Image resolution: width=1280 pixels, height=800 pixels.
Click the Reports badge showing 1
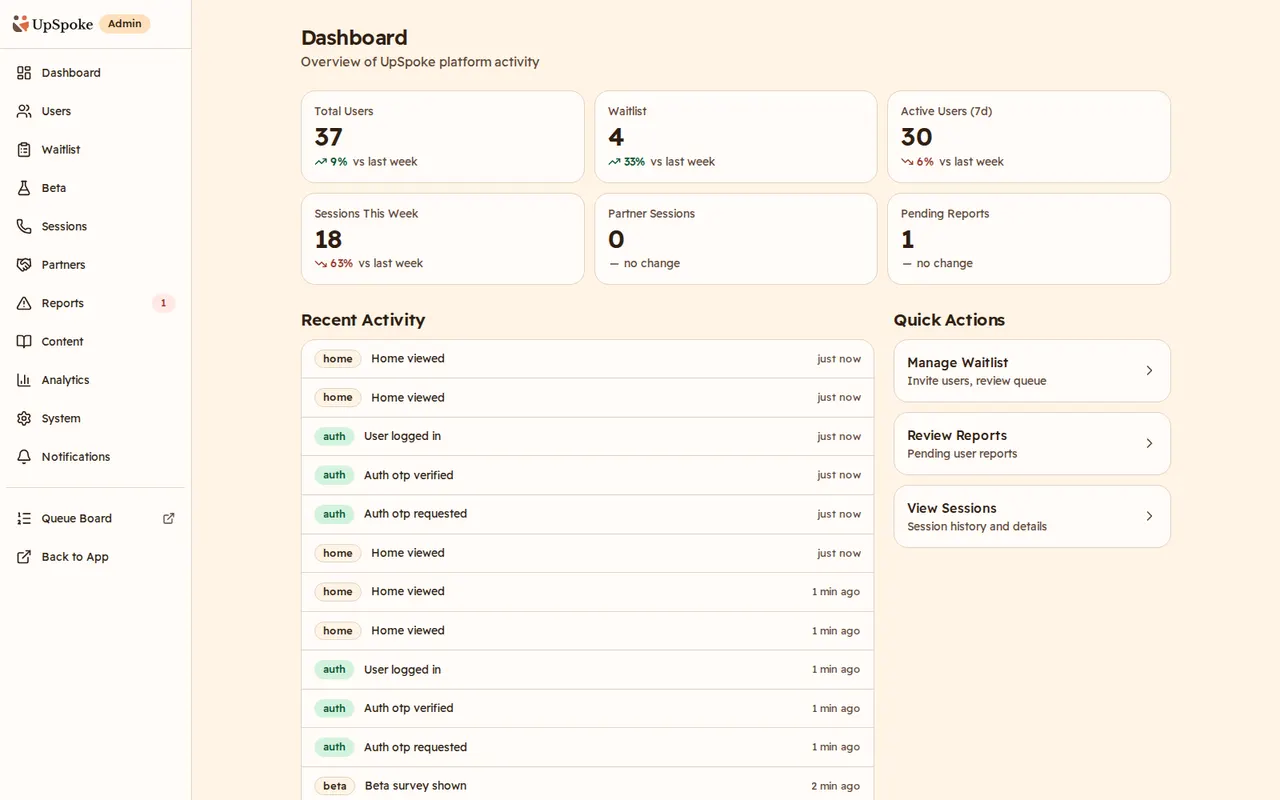[x=163, y=303]
